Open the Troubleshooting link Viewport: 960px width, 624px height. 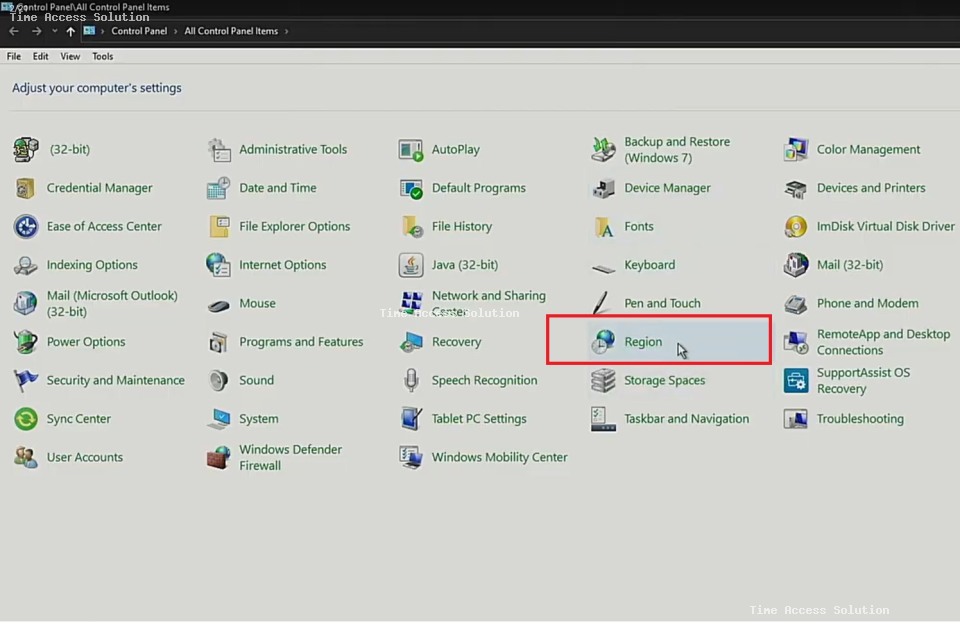pos(860,419)
